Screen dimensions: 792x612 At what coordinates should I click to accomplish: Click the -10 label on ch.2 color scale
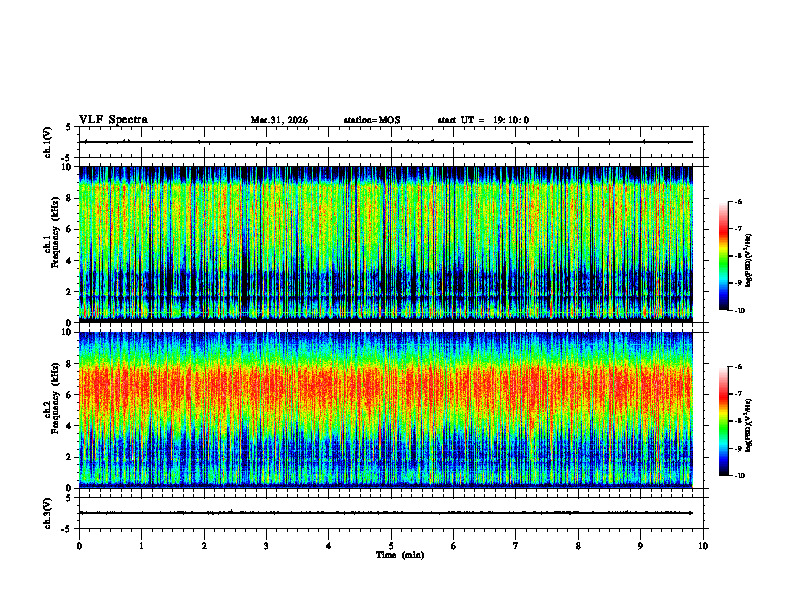[x=738, y=476]
